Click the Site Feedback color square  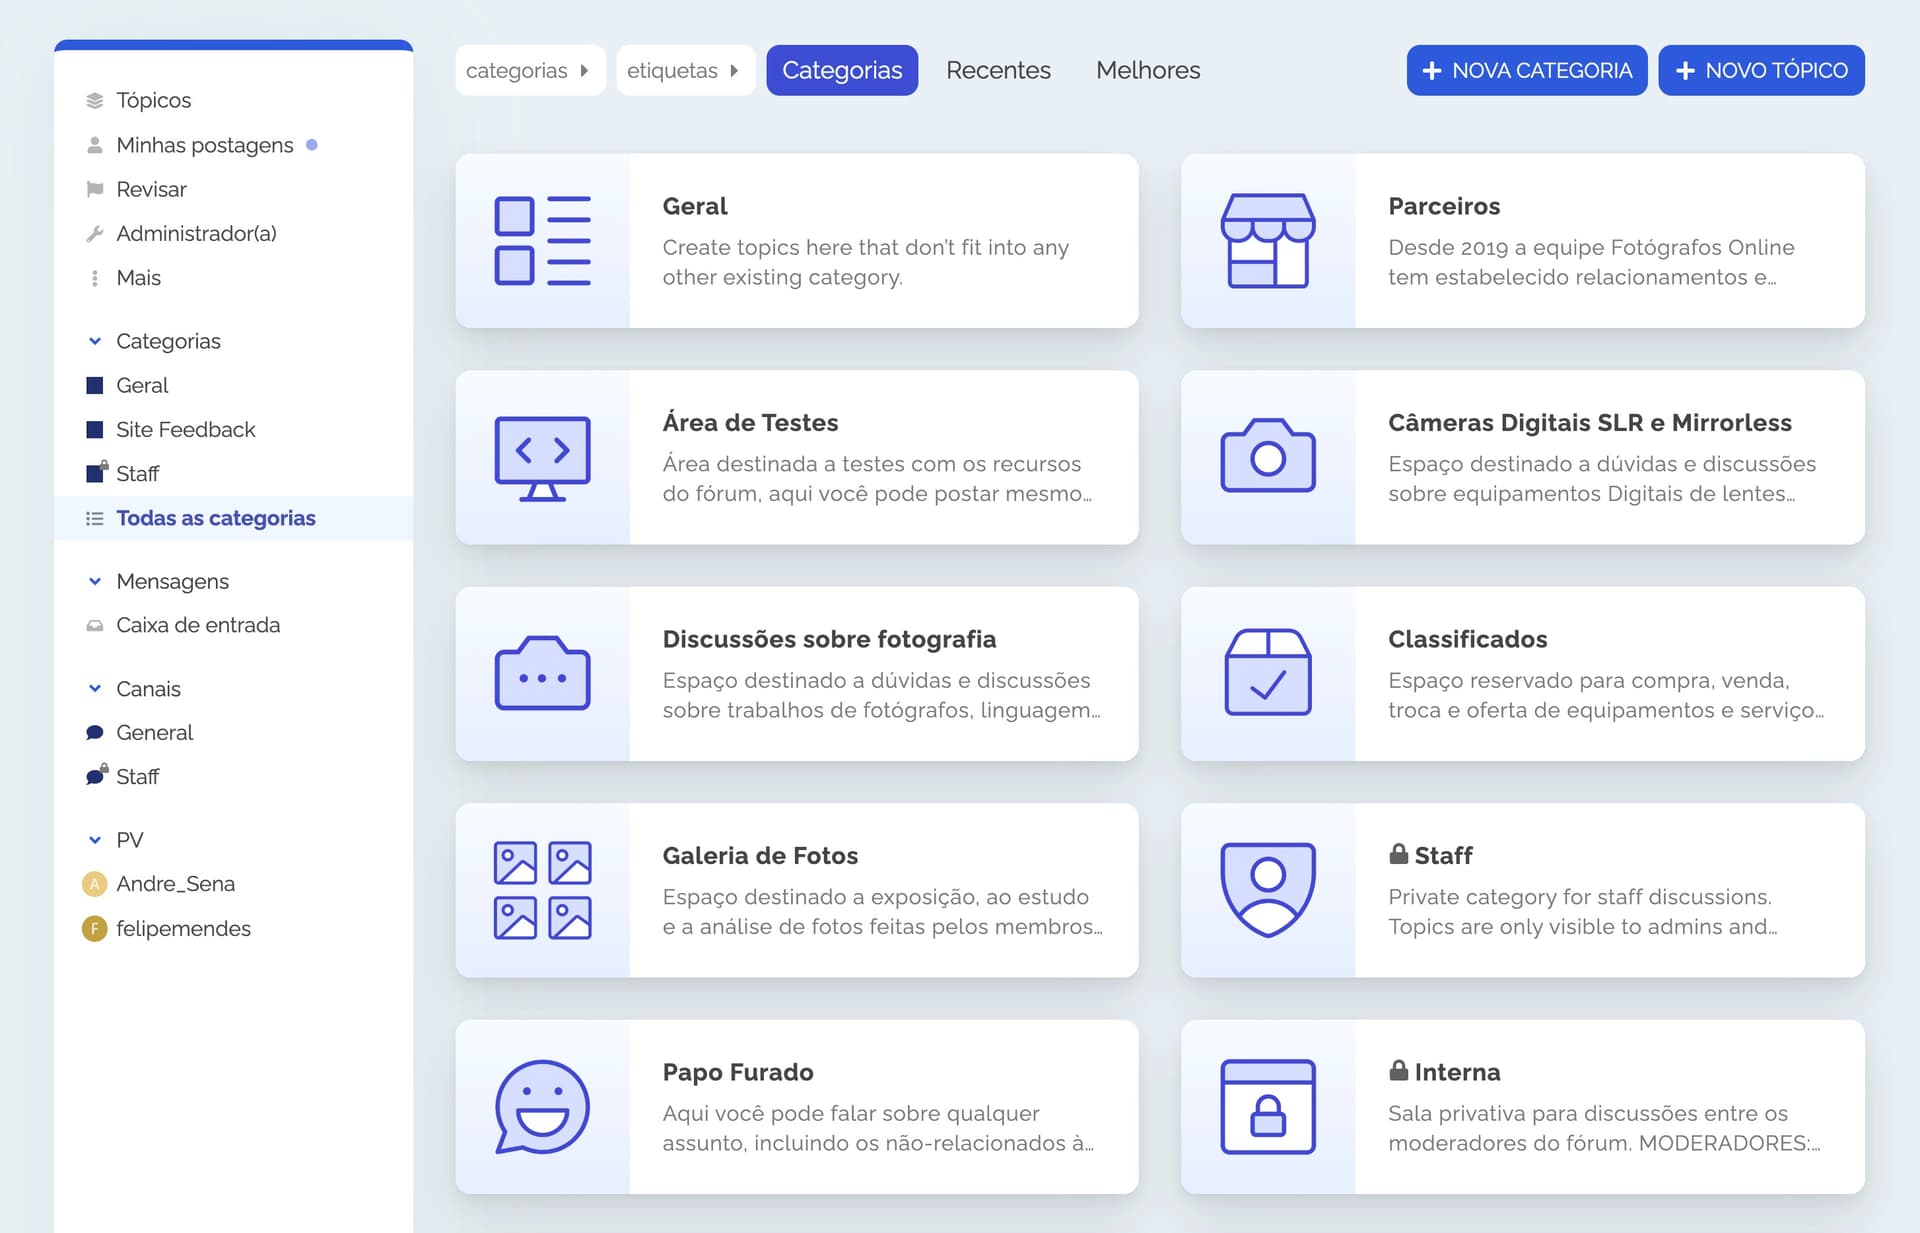tap(95, 430)
